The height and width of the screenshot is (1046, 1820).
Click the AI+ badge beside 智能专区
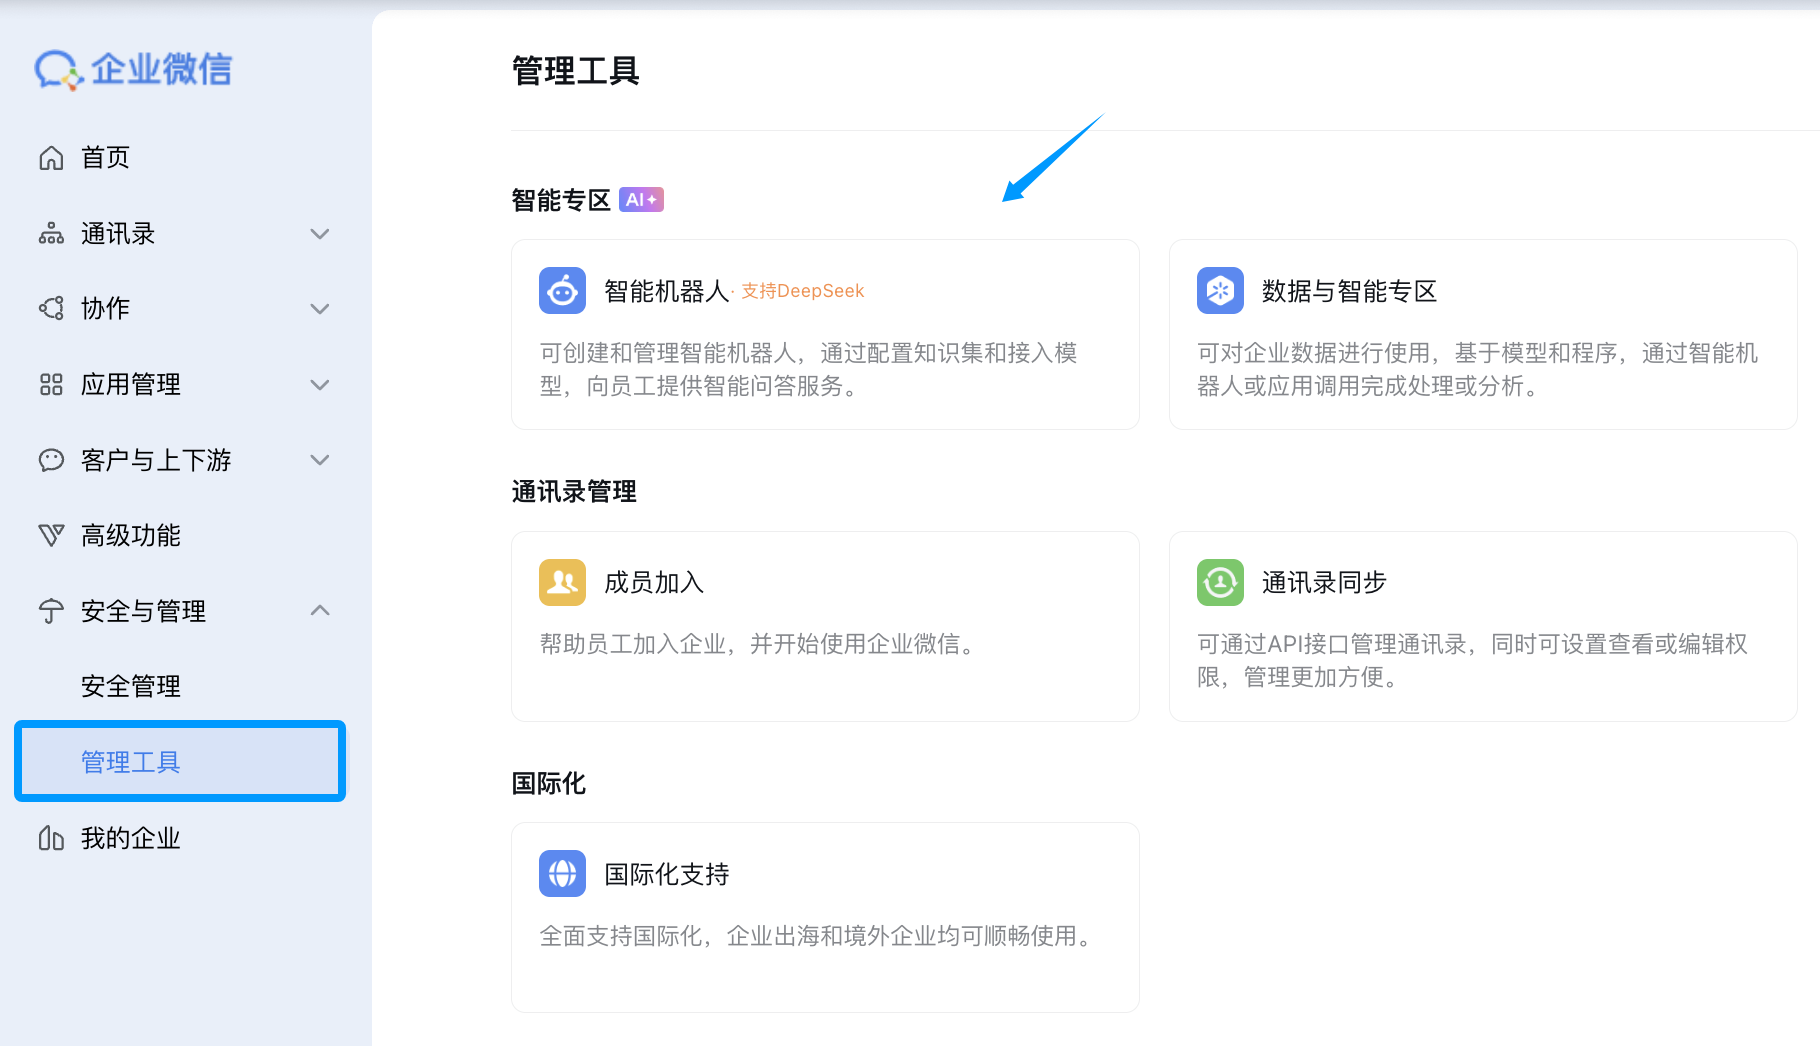click(x=640, y=198)
